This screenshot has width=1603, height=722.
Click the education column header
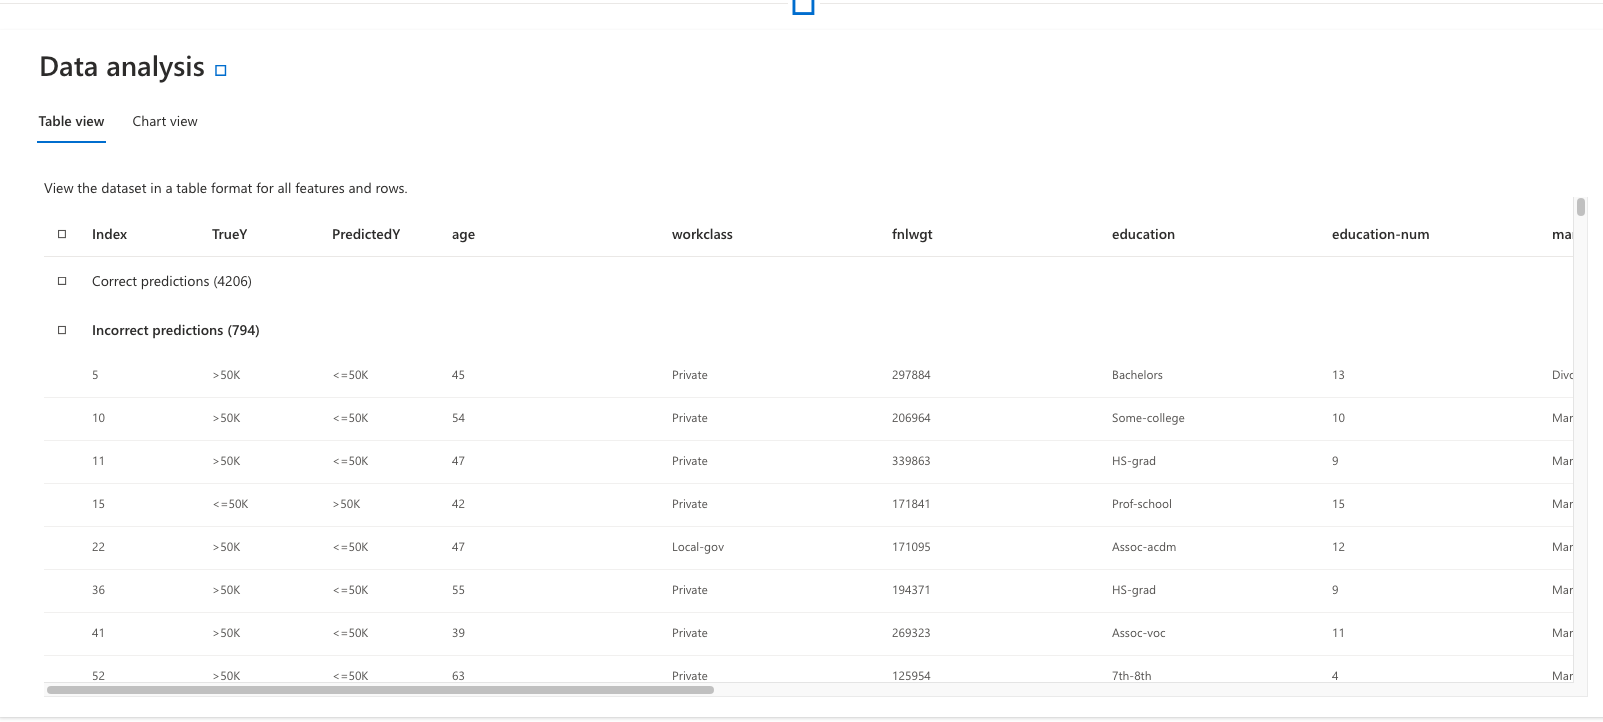click(x=1143, y=235)
